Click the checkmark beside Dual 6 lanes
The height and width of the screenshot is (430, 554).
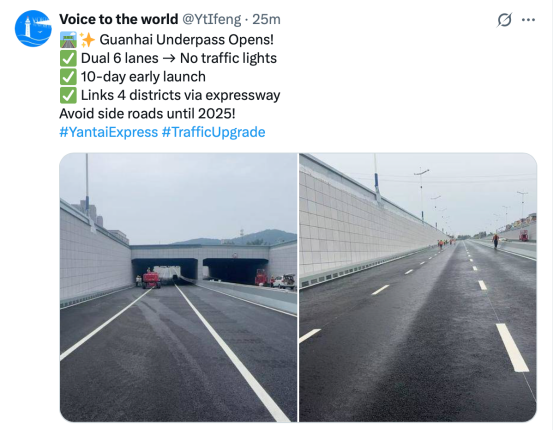click(68, 58)
